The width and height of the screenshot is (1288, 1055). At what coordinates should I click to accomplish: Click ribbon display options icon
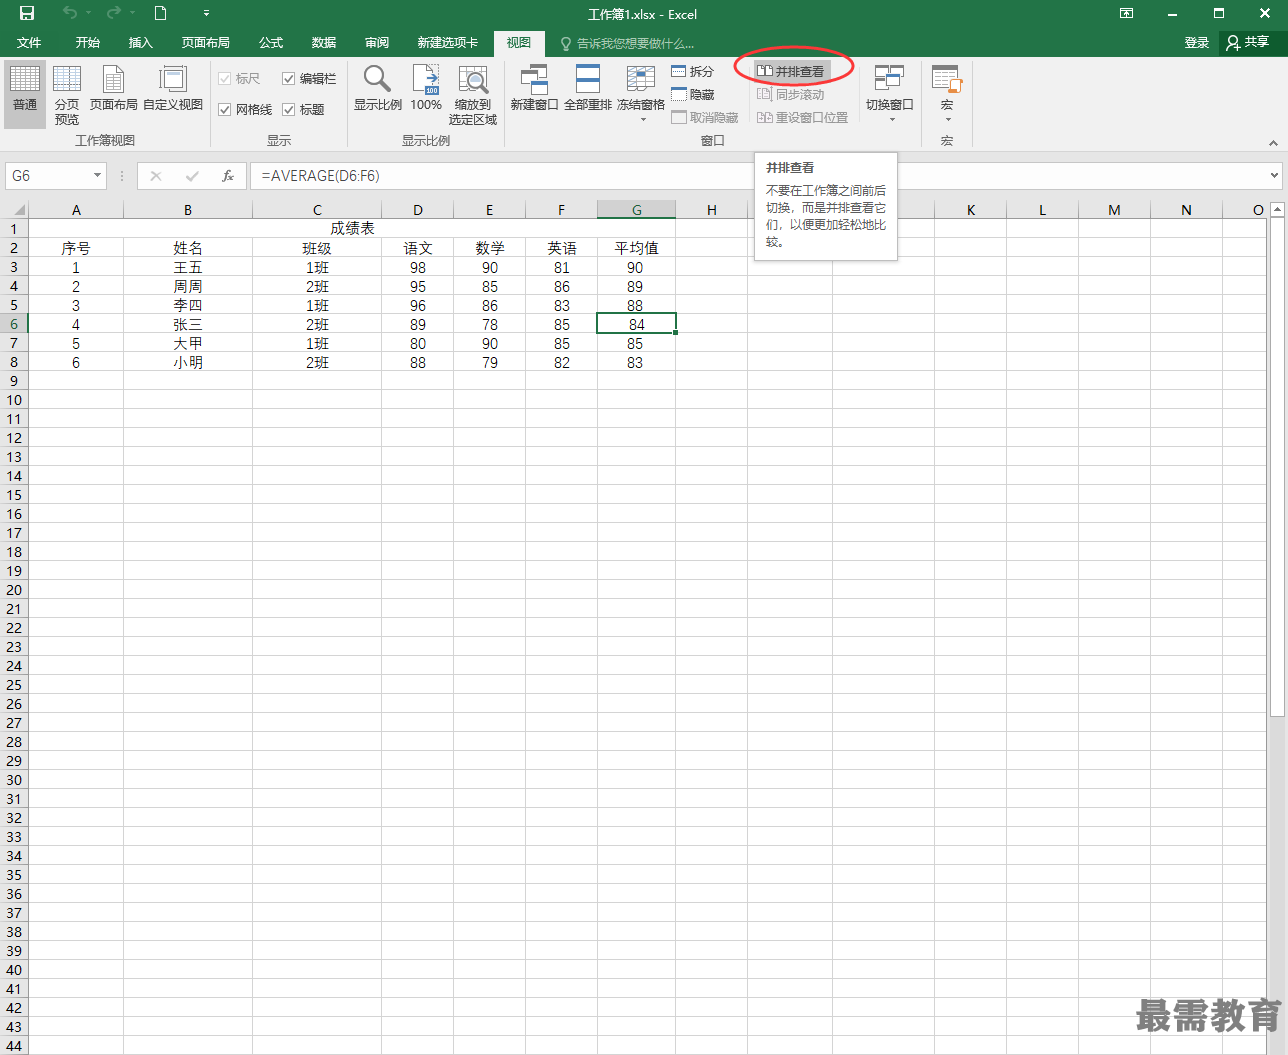pos(1126,13)
